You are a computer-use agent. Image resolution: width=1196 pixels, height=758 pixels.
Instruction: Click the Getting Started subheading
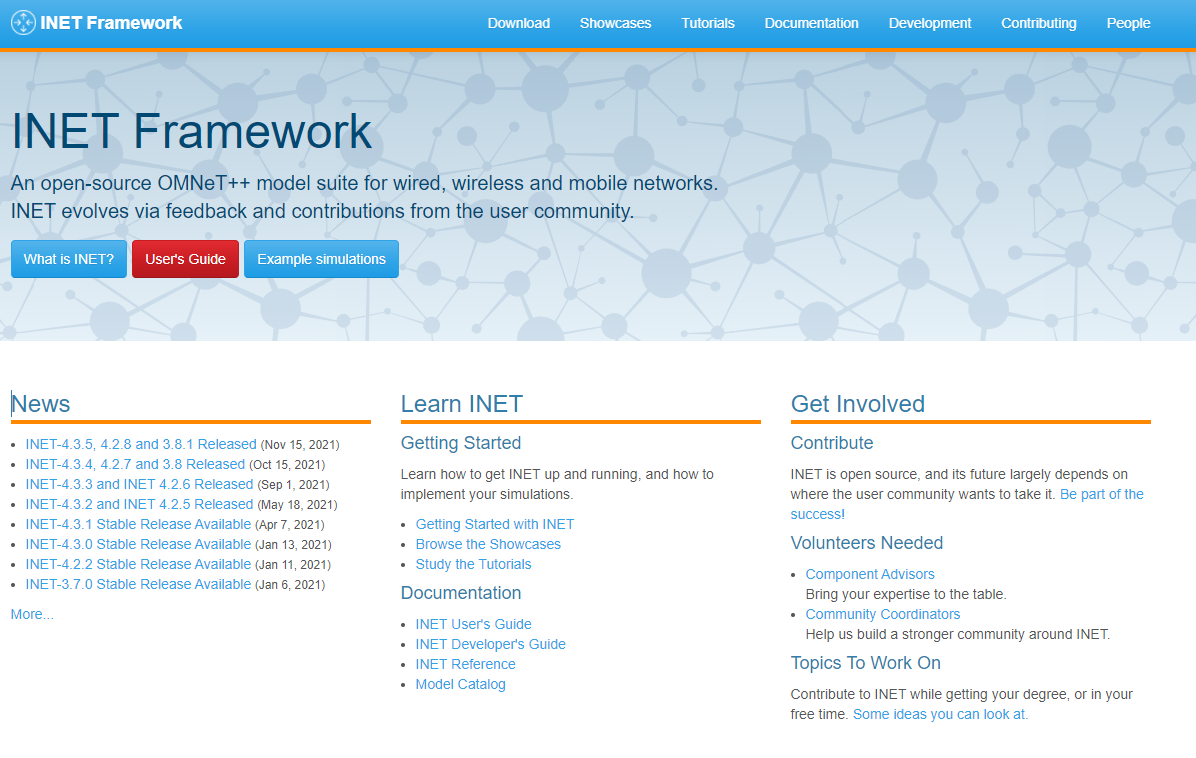pos(461,443)
